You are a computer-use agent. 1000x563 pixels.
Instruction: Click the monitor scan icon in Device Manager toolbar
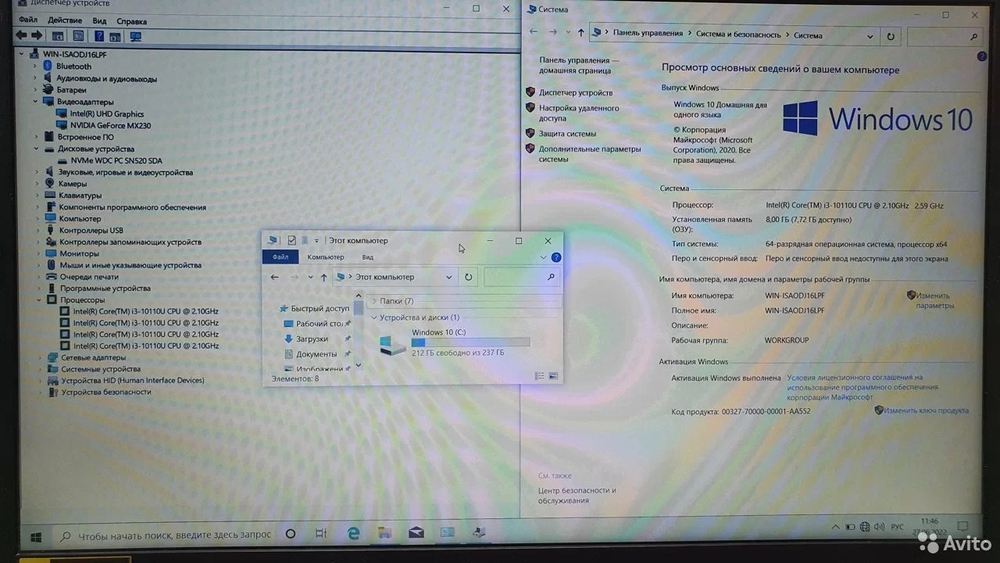pos(135,36)
